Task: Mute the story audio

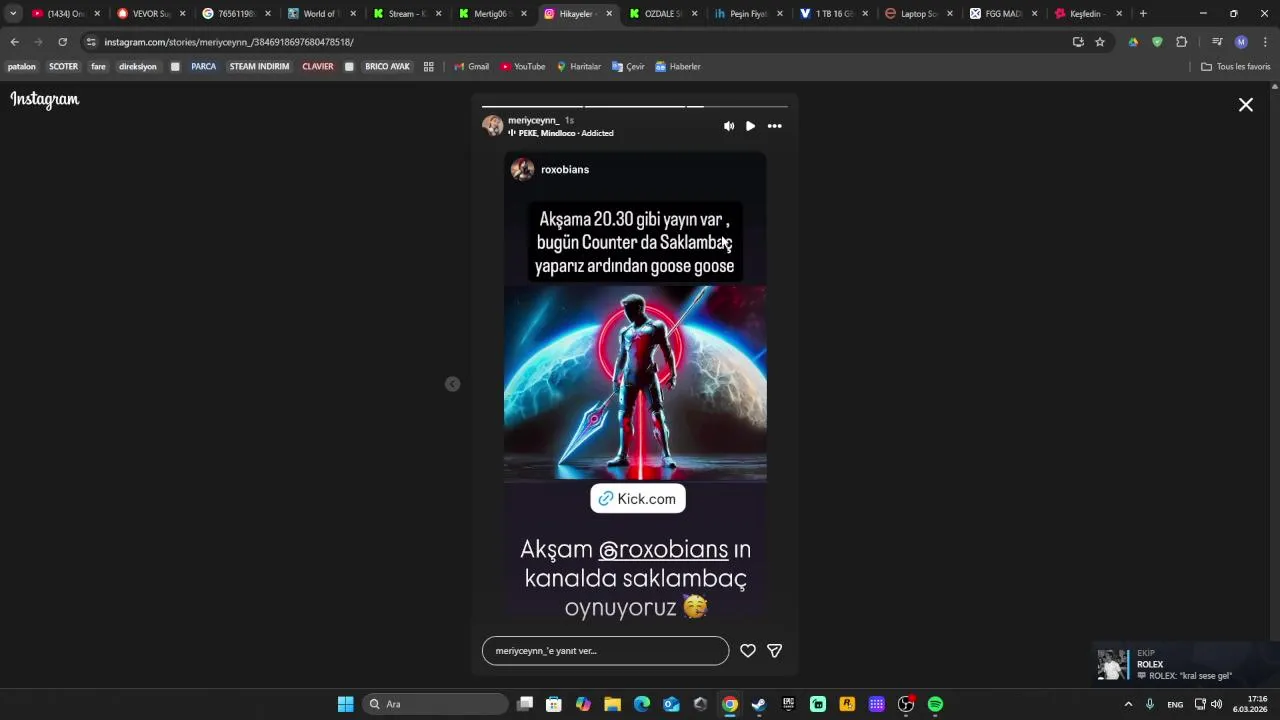Action: click(x=729, y=126)
